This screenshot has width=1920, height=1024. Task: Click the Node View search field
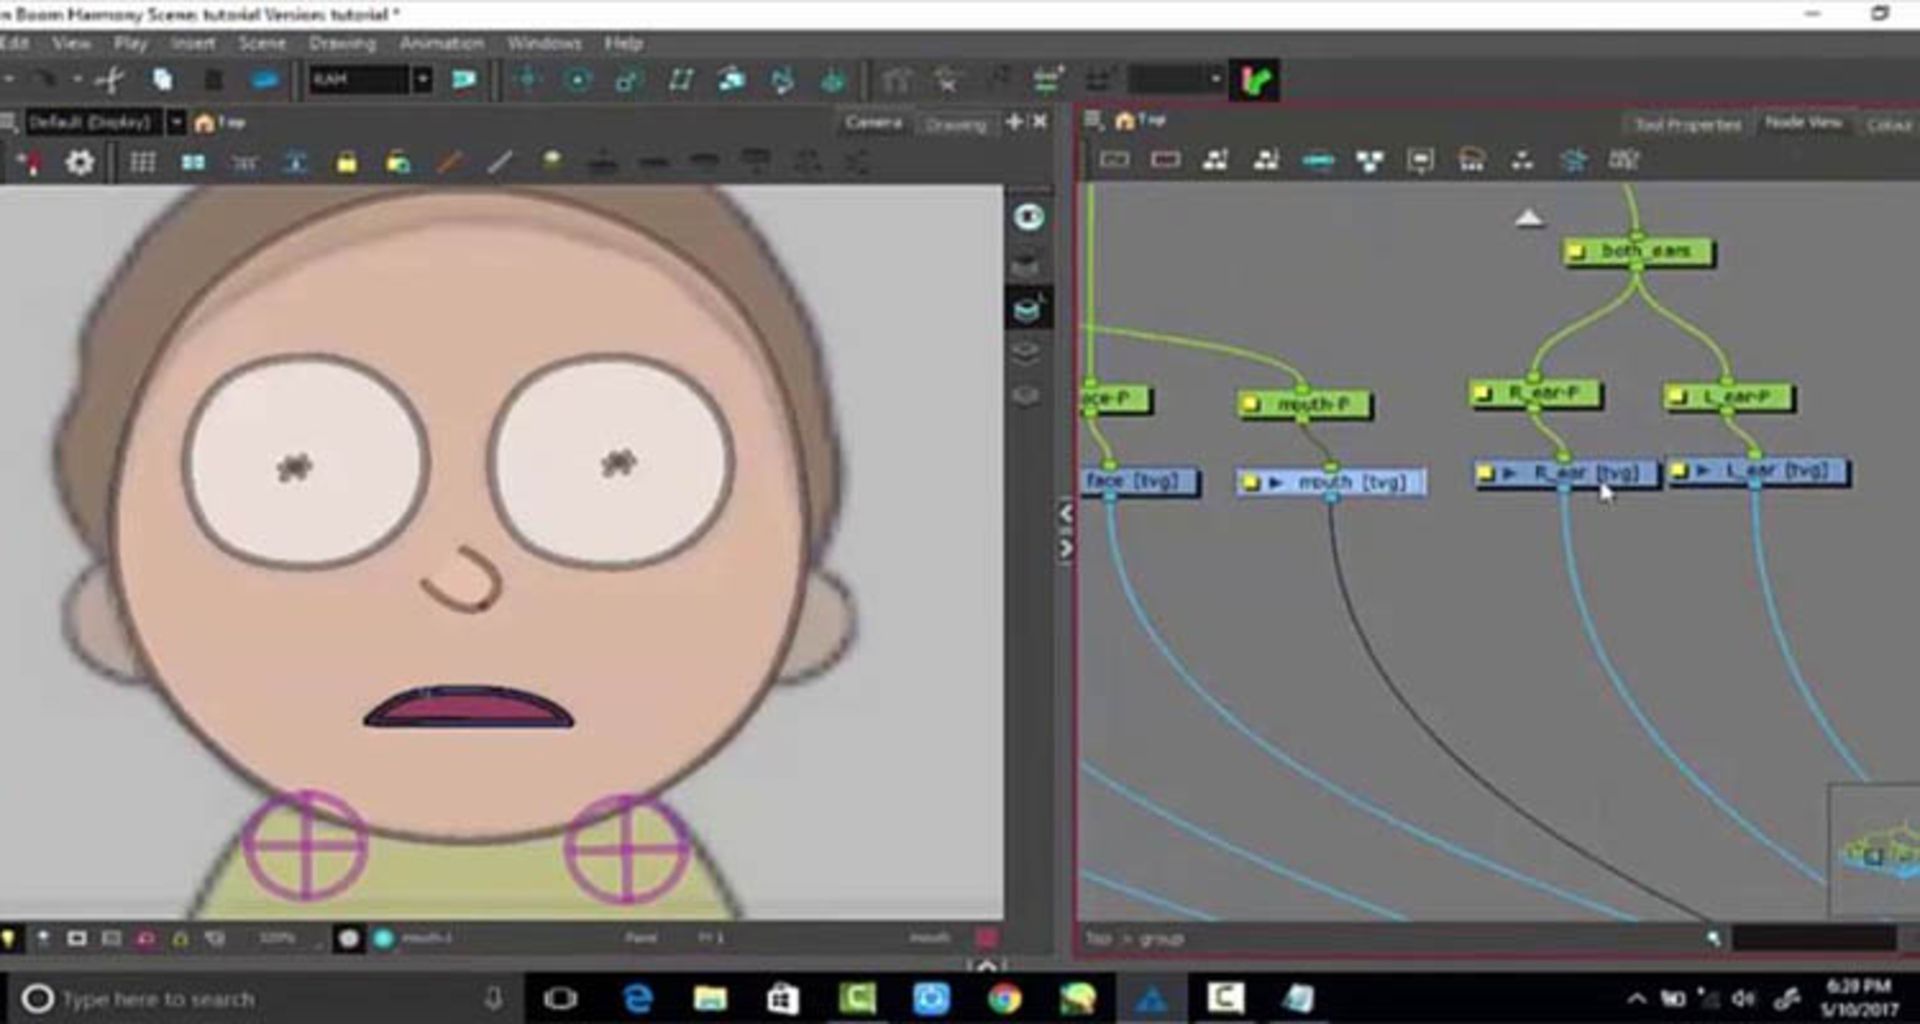1813,939
